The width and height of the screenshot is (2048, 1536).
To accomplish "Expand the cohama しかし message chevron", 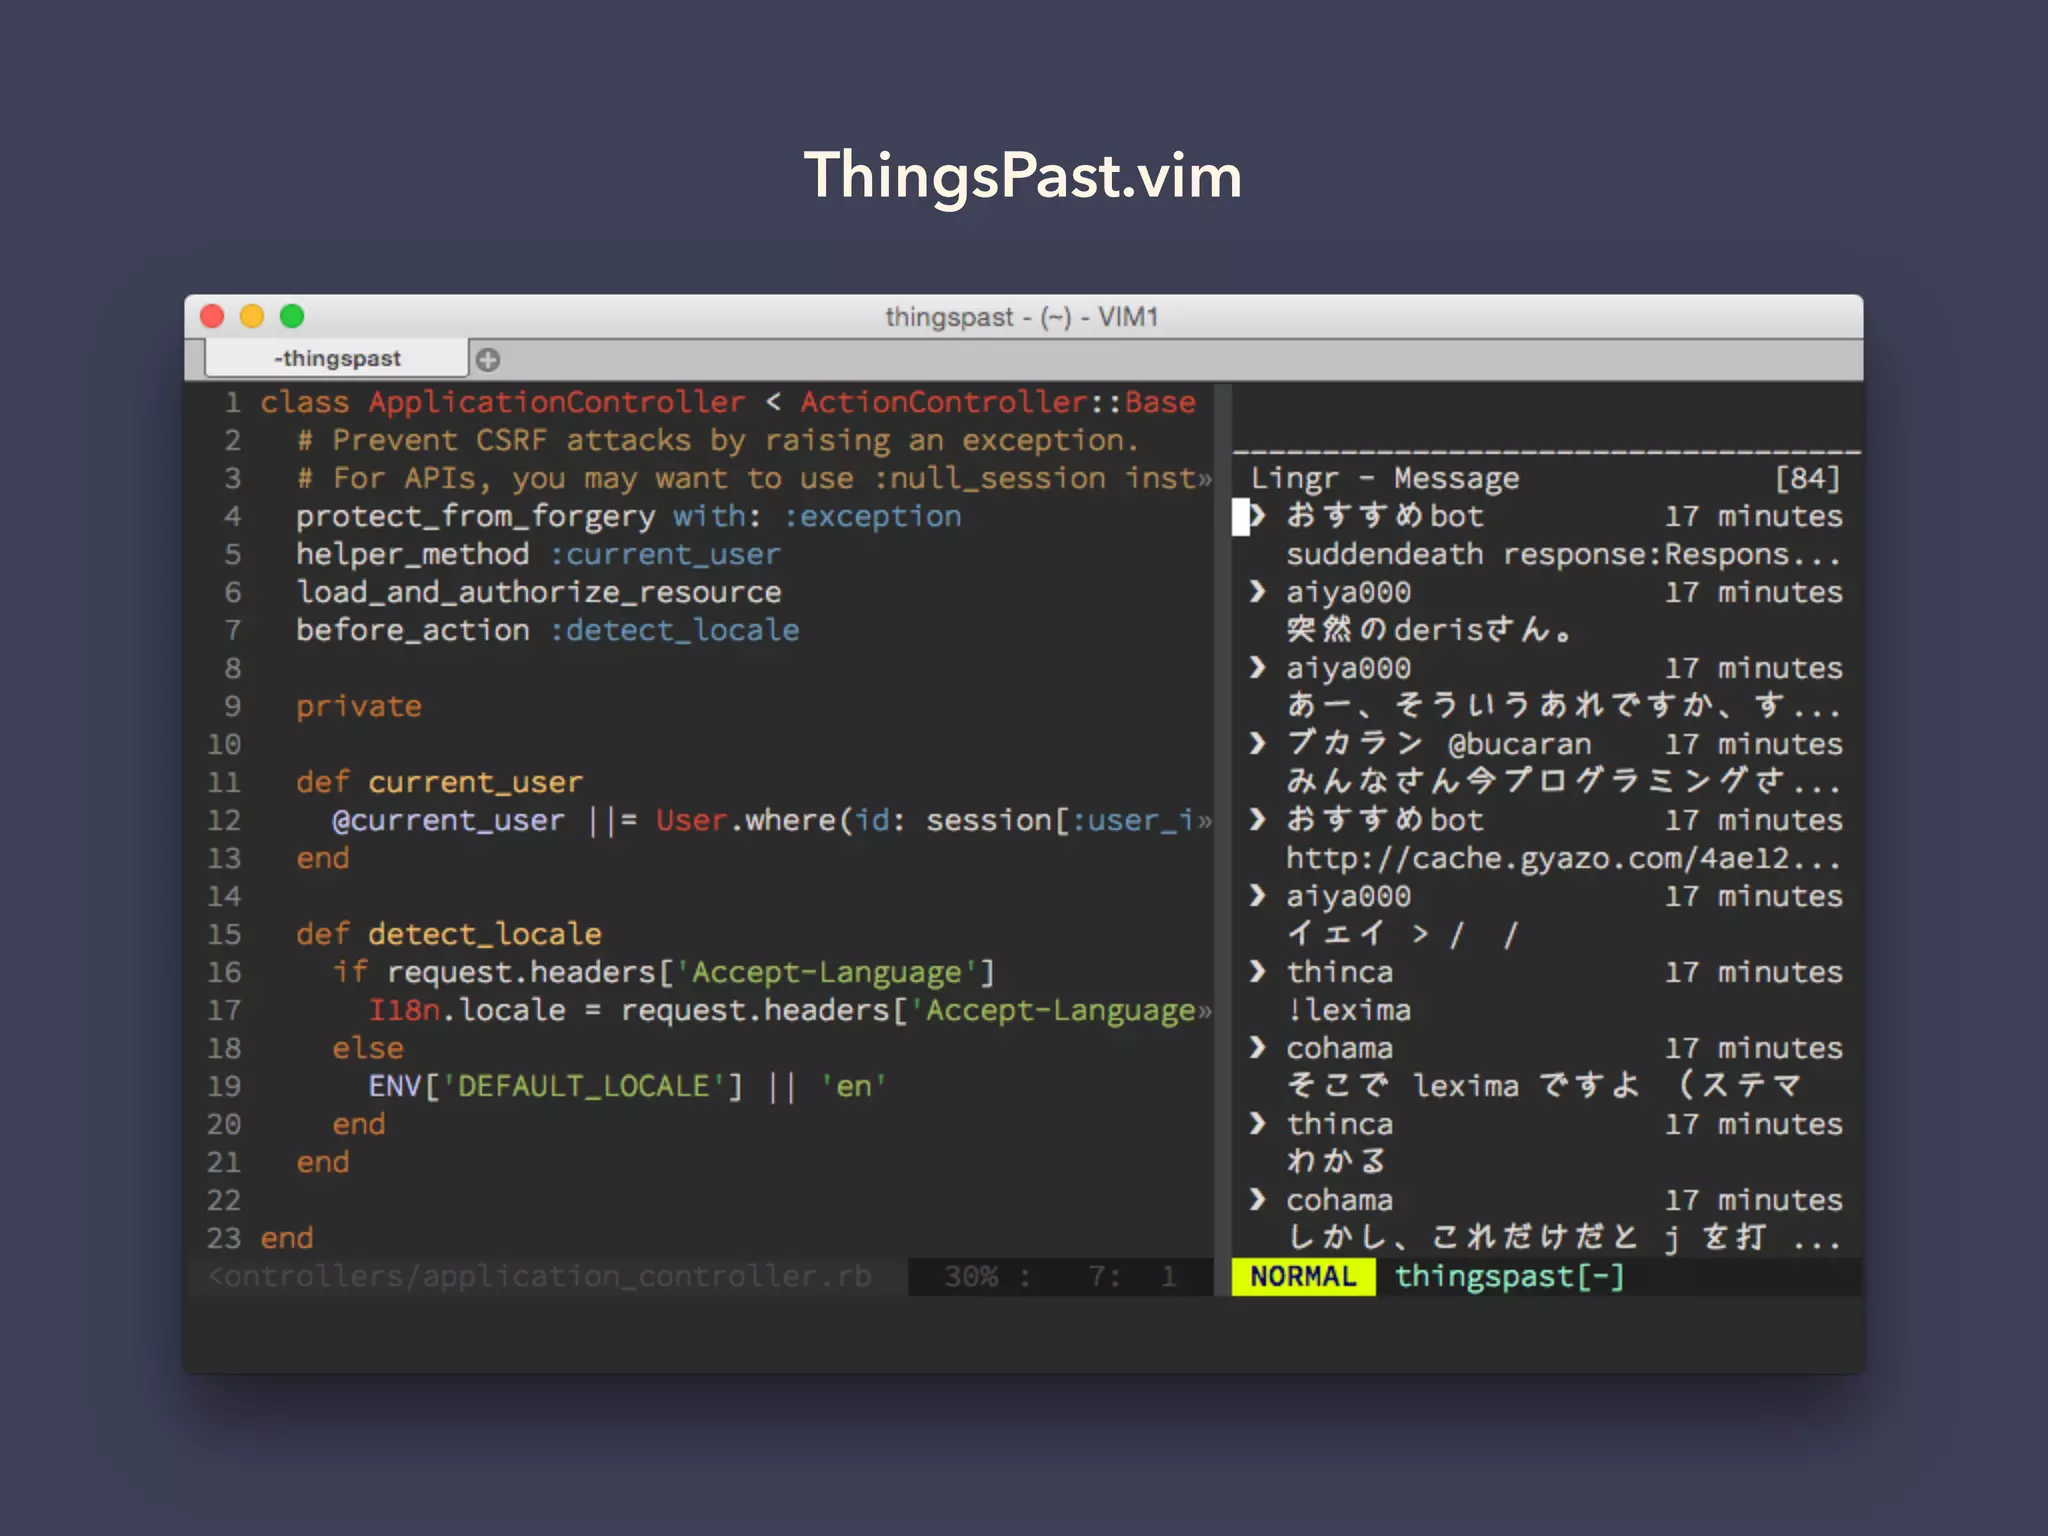I will 1258,1200.
